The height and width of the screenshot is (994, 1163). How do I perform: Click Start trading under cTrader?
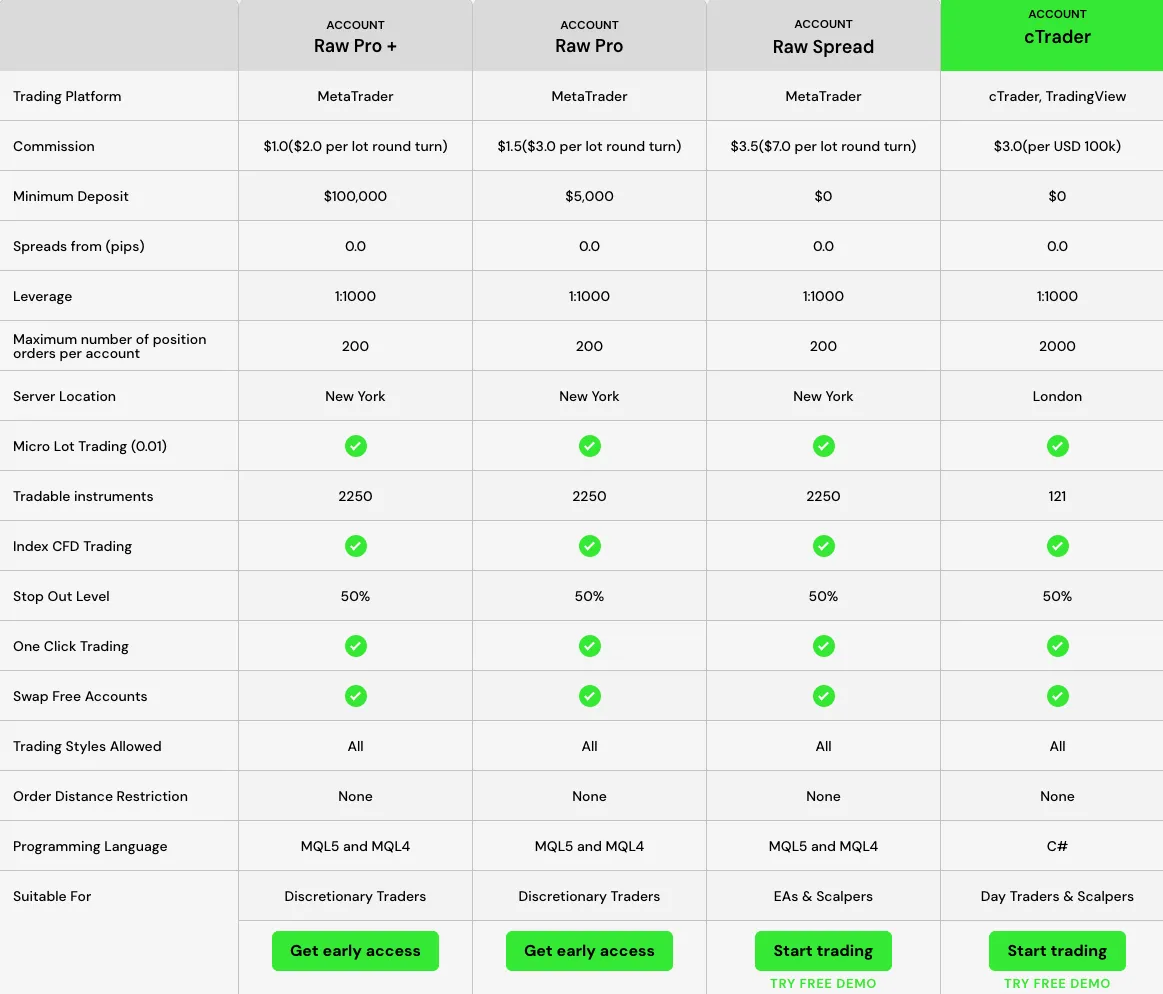click(1058, 951)
